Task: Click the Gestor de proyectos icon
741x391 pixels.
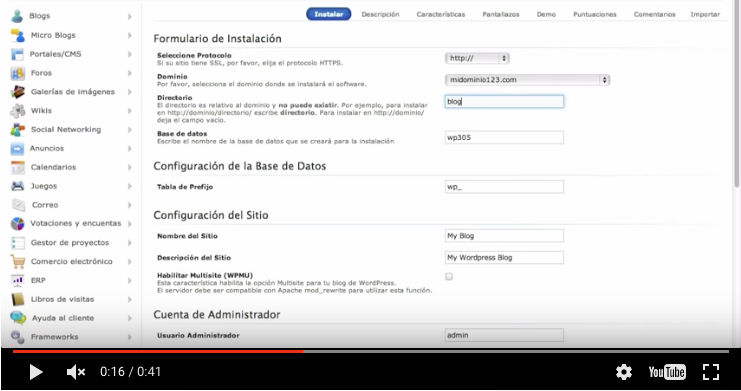Action: click(17, 243)
